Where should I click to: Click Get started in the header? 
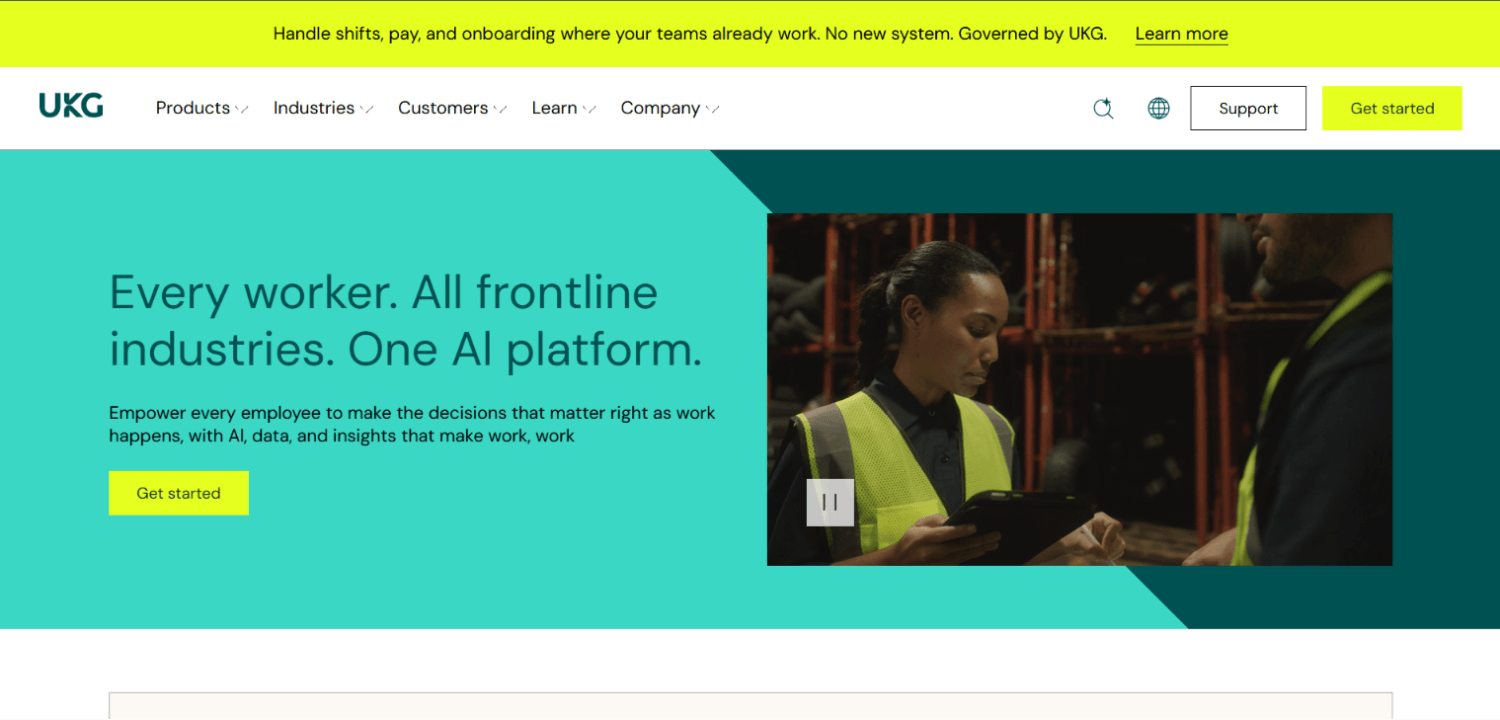(x=1392, y=108)
